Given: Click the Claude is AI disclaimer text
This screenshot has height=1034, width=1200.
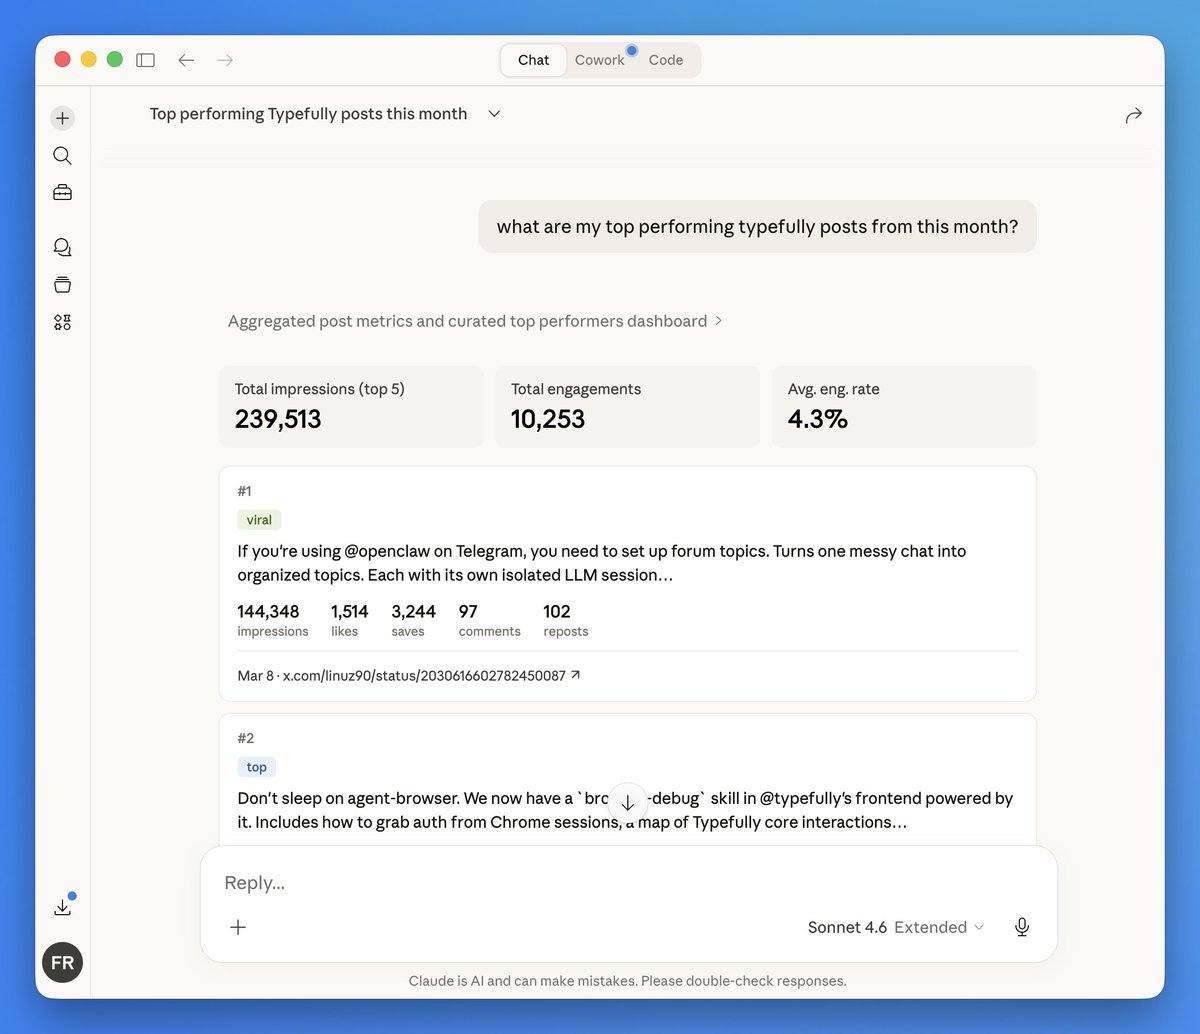Looking at the screenshot, I should pos(628,981).
